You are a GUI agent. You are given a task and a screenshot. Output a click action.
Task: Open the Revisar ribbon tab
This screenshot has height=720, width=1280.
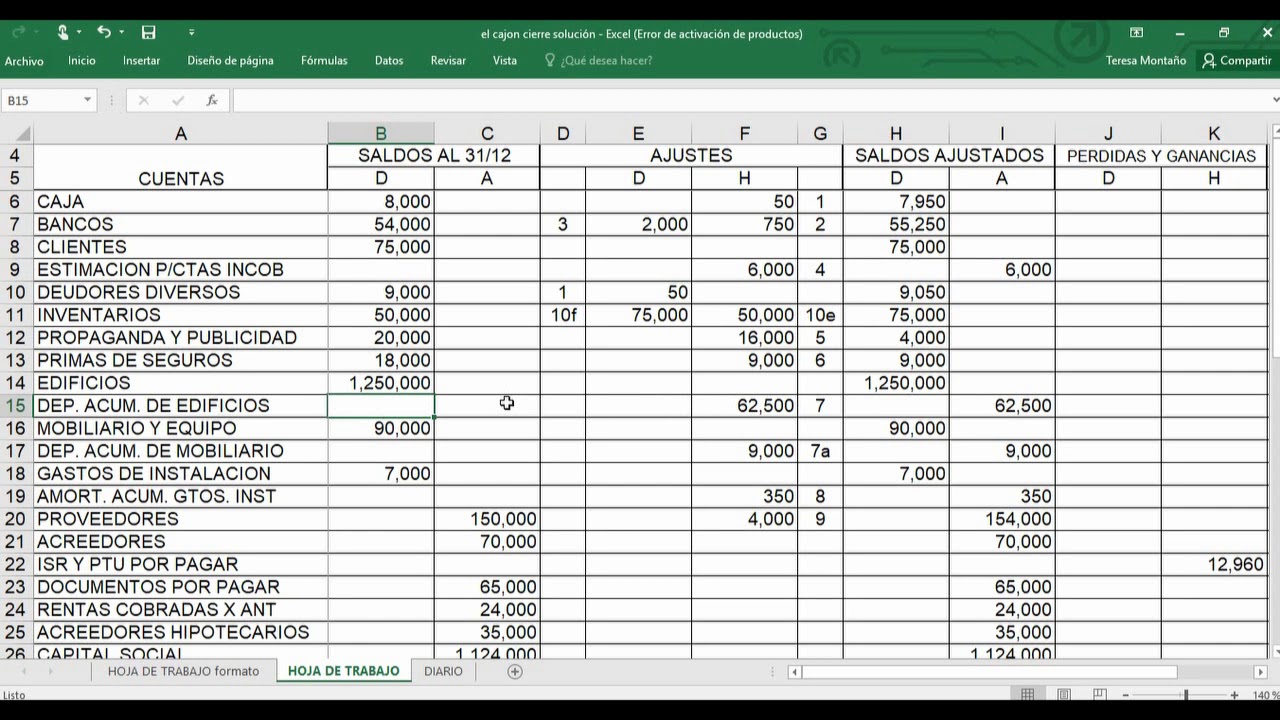[448, 61]
